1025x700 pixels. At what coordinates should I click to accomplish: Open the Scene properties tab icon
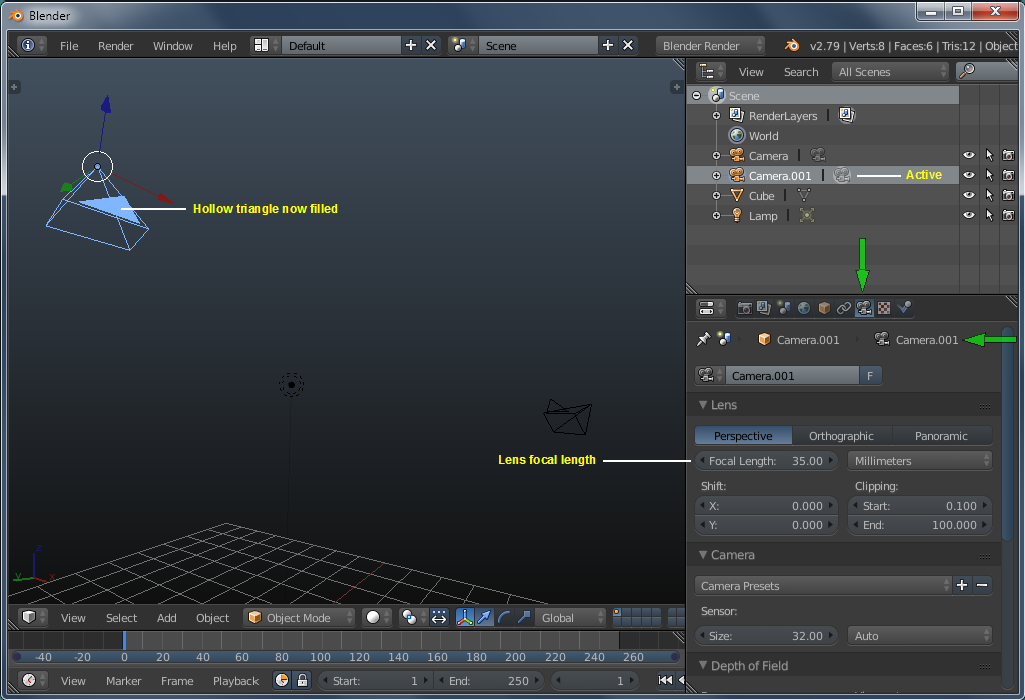[784, 308]
